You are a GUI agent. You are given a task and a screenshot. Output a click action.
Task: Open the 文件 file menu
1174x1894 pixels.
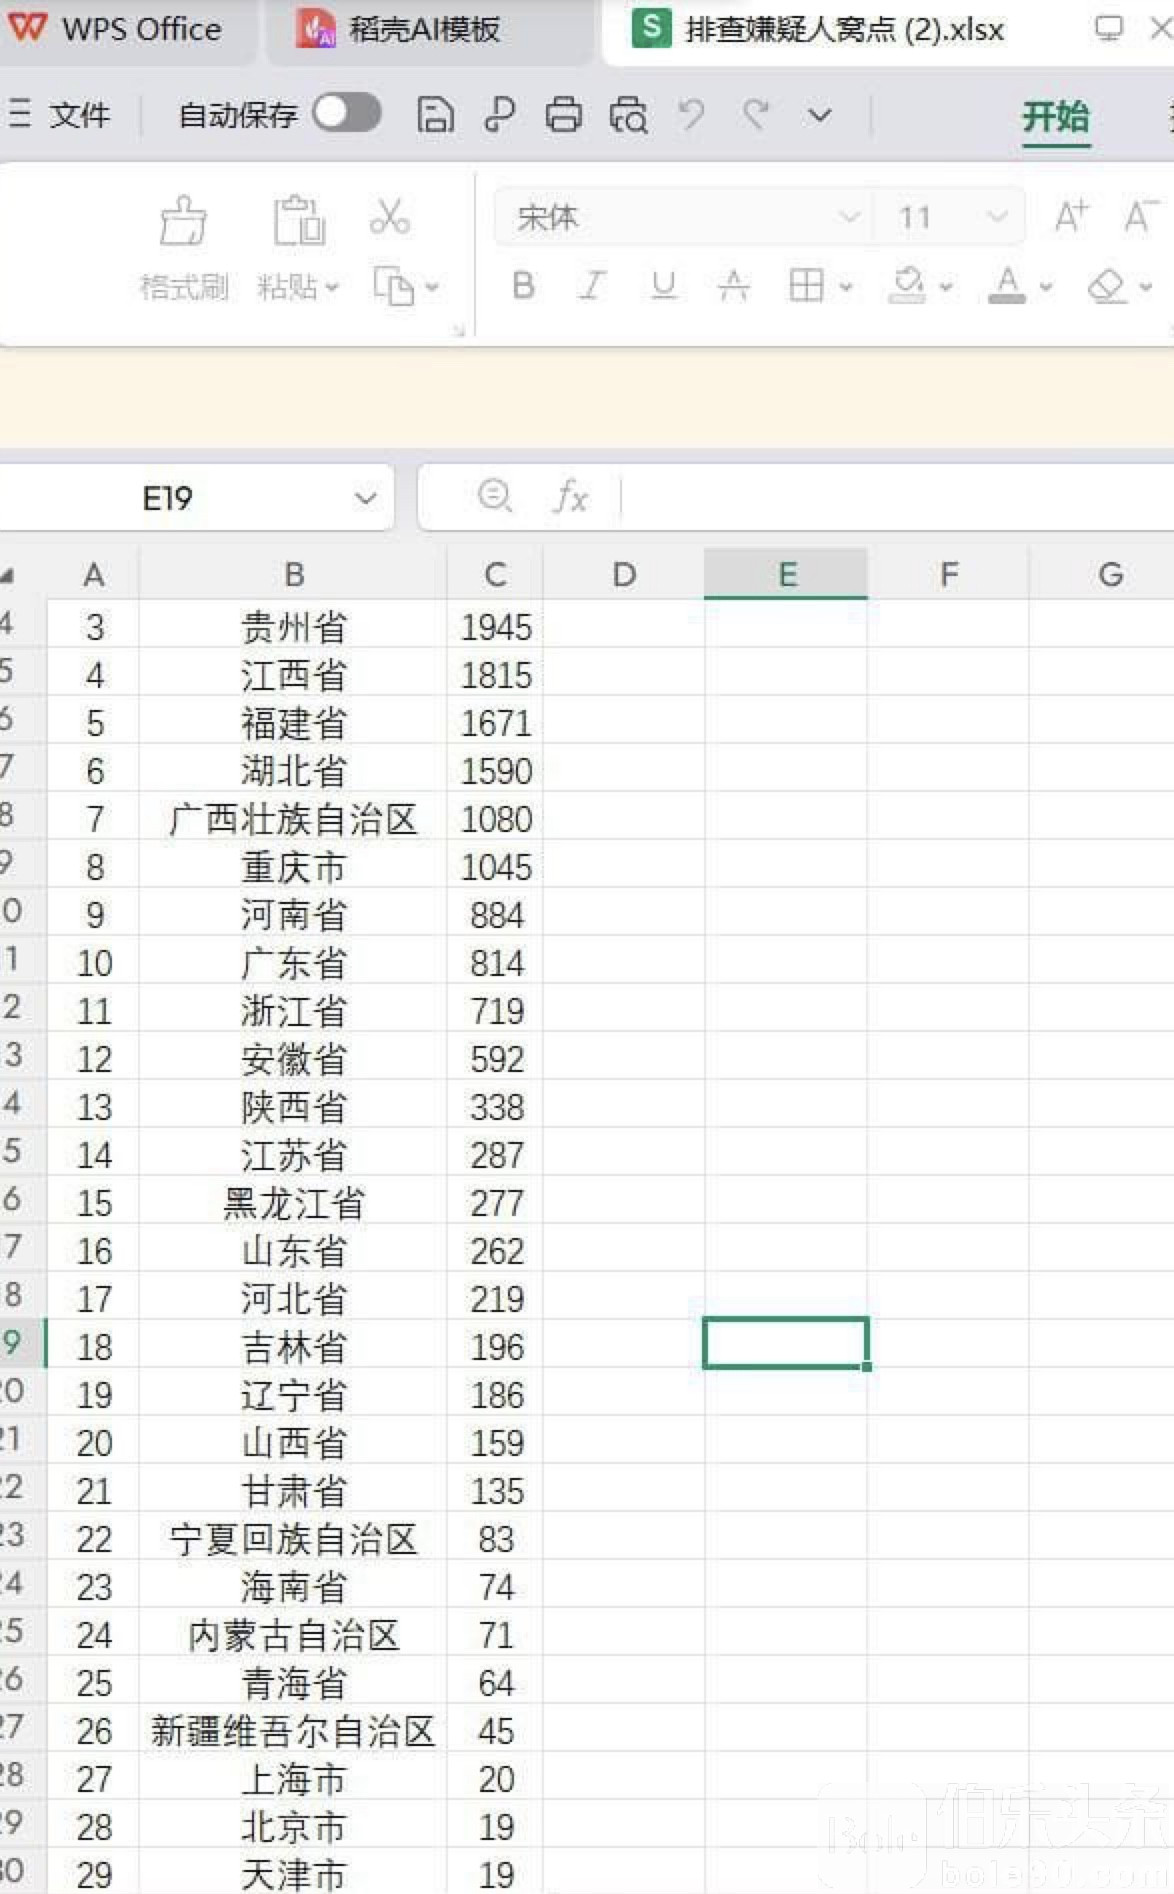click(x=62, y=116)
